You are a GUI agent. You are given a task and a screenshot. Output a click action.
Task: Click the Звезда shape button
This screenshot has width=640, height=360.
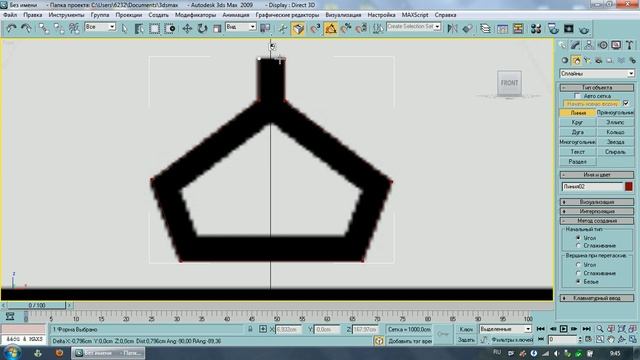click(x=615, y=142)
